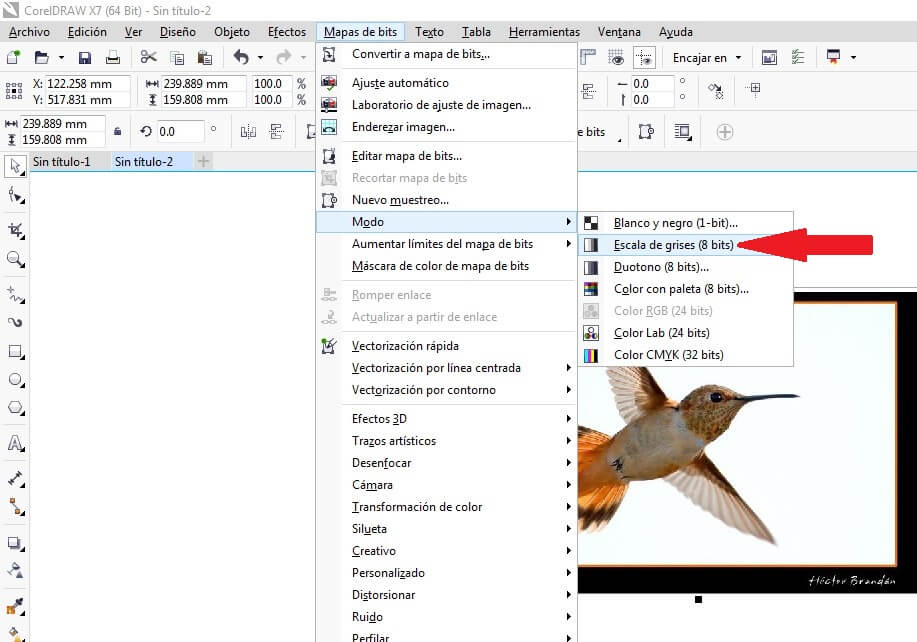Open the Herramientas menu
Viewport: 917px width, 642px height.
click(544, 32)
